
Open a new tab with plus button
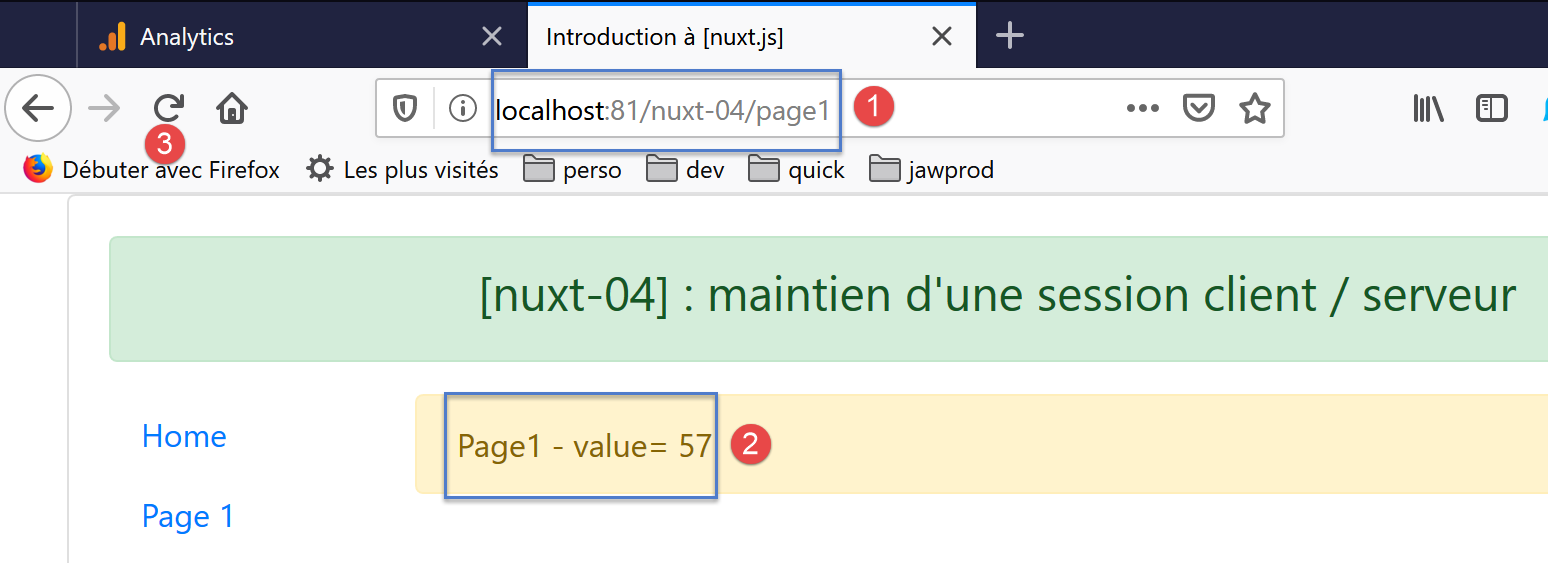[1010, 37]
